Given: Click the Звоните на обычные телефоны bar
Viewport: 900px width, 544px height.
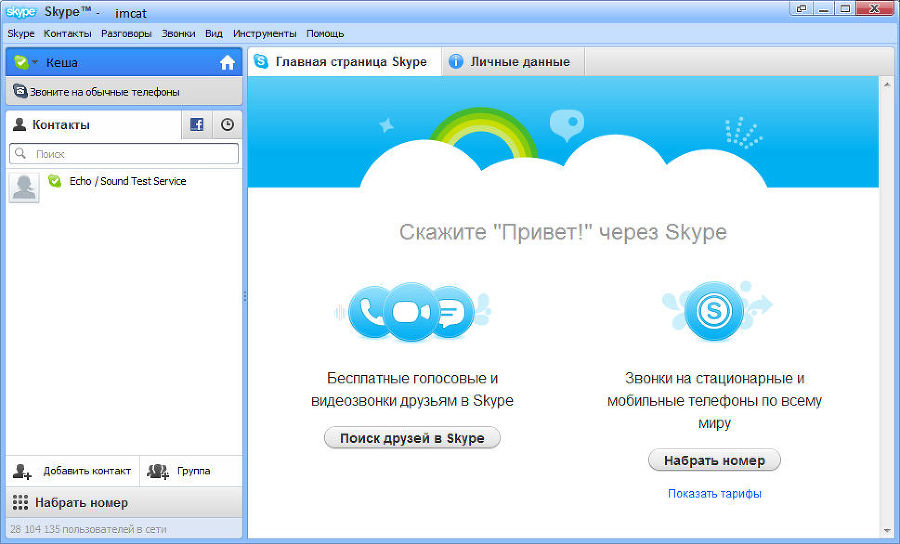Looking at the screenshot, I should pyautogui.click(x=124, y=92).
